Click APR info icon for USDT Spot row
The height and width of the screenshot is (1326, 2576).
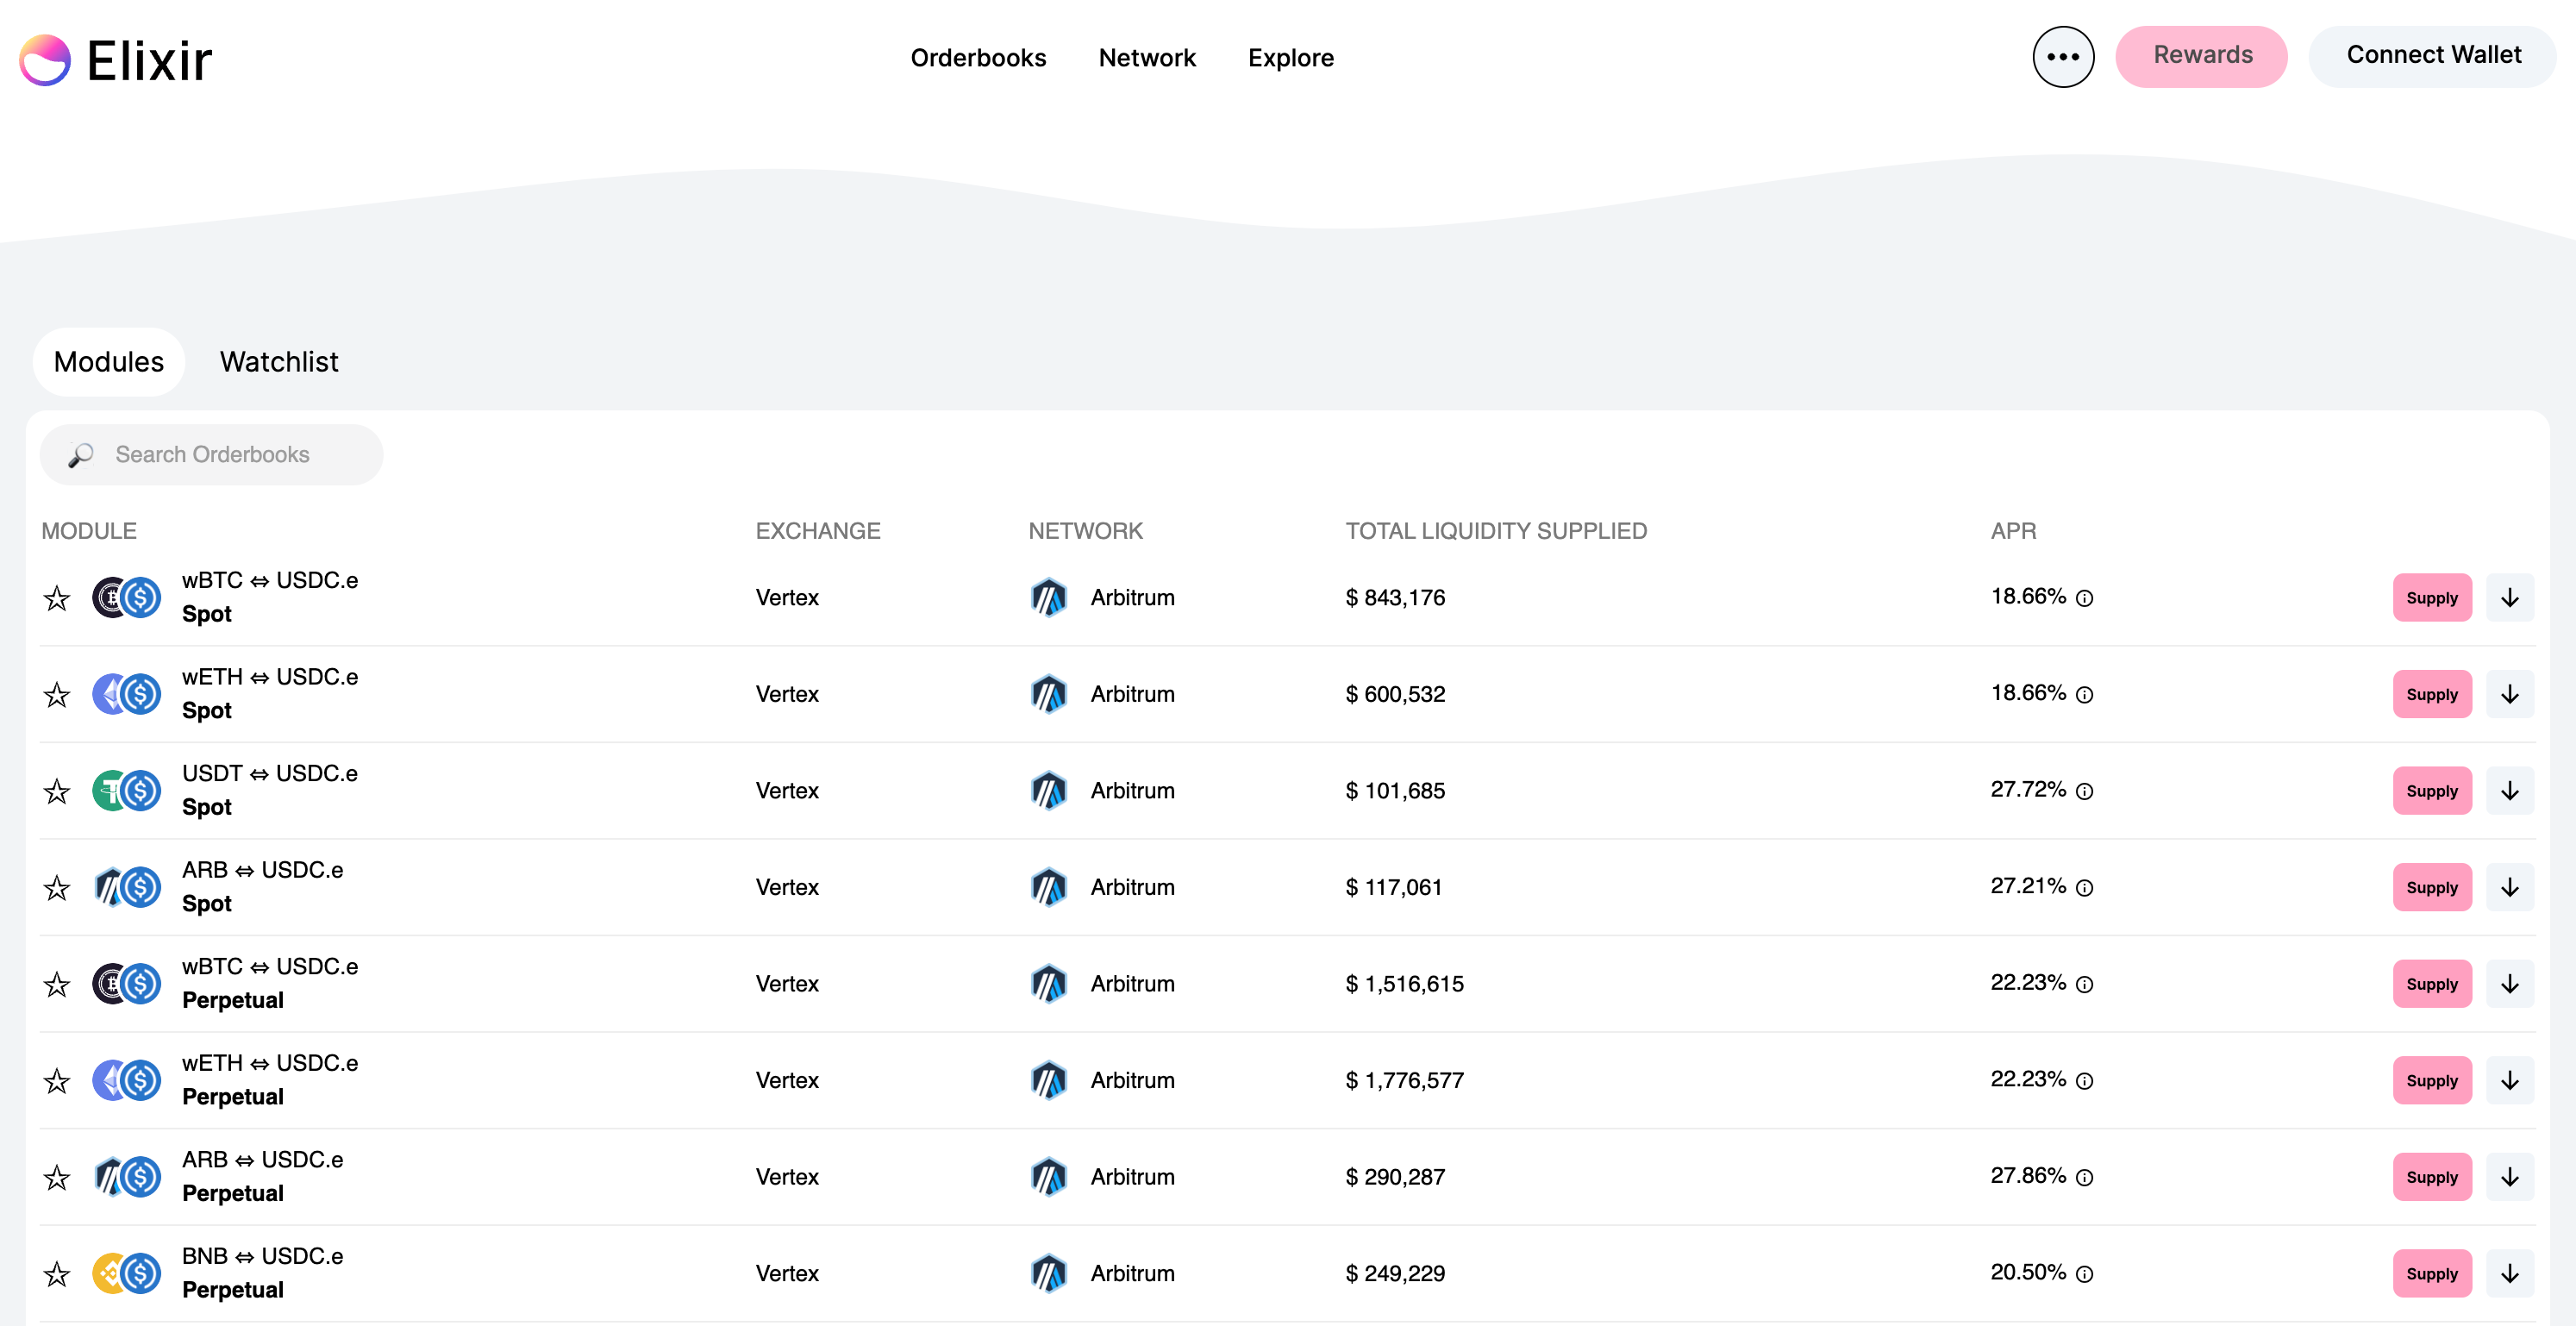(2084, 792)
